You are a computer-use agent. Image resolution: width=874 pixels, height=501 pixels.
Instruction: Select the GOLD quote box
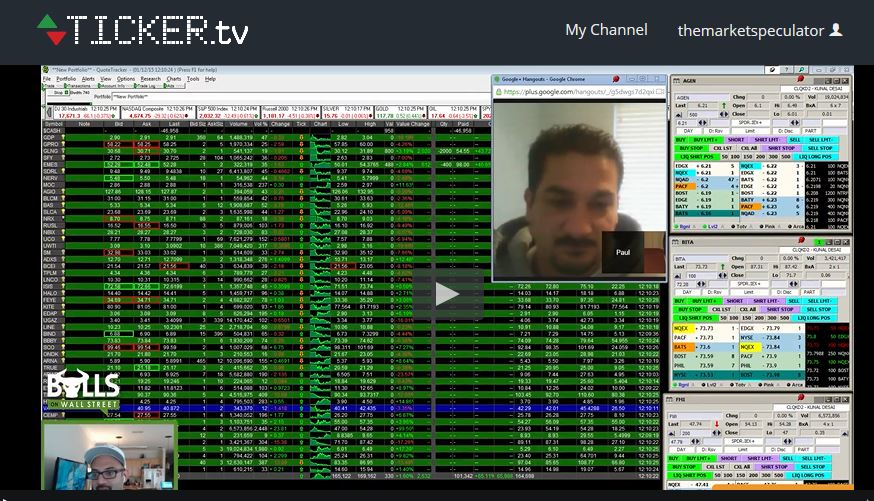(402, 113)
